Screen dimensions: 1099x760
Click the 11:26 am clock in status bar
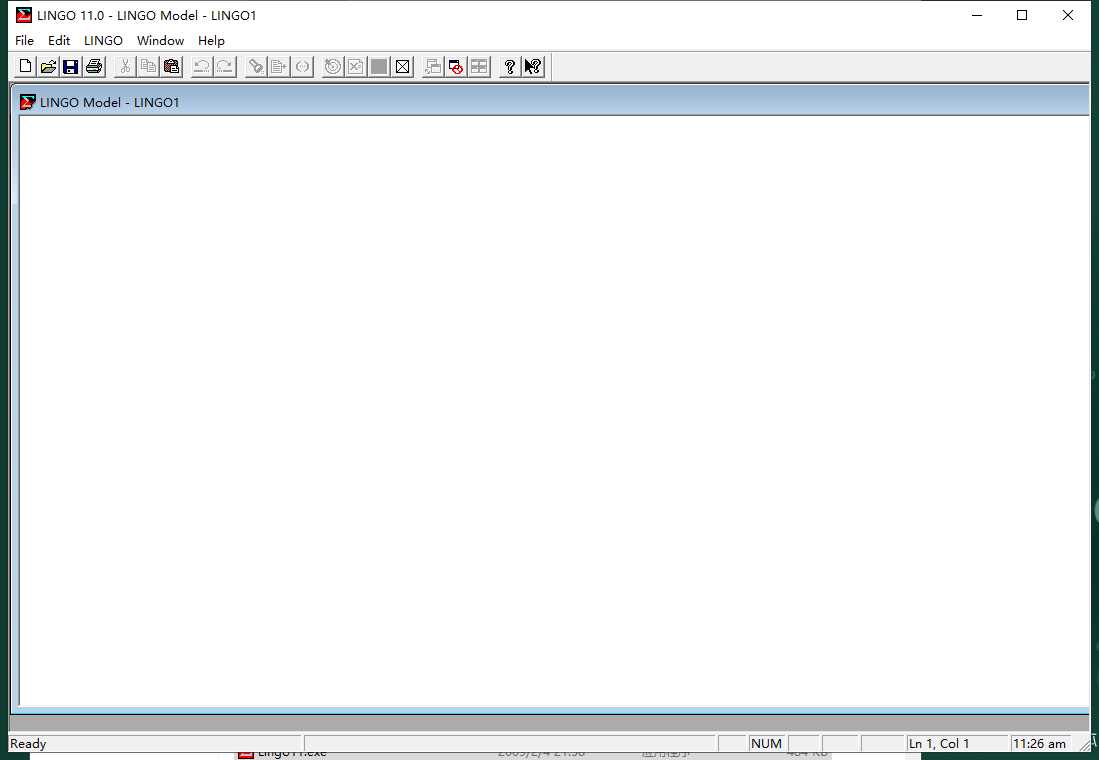pos(1039,744)
